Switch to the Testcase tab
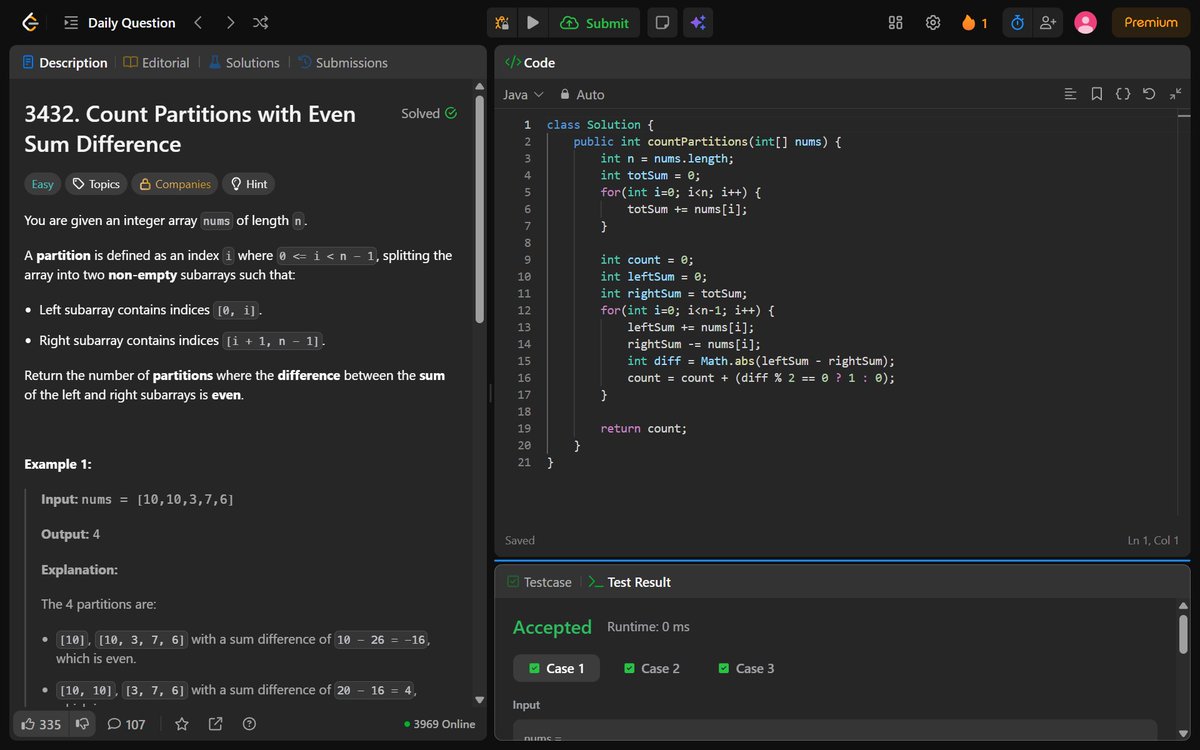 coord(539,582)
